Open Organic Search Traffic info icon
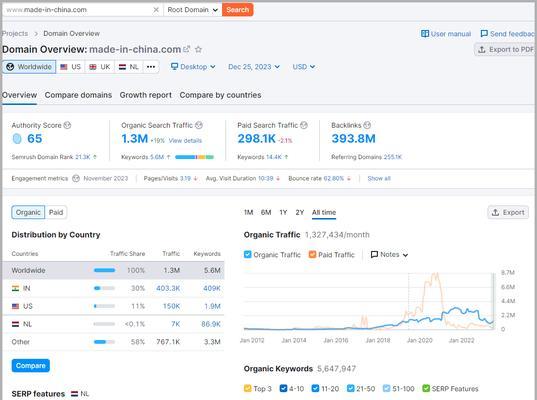This screenshot has width=537, height=400. 199,125
